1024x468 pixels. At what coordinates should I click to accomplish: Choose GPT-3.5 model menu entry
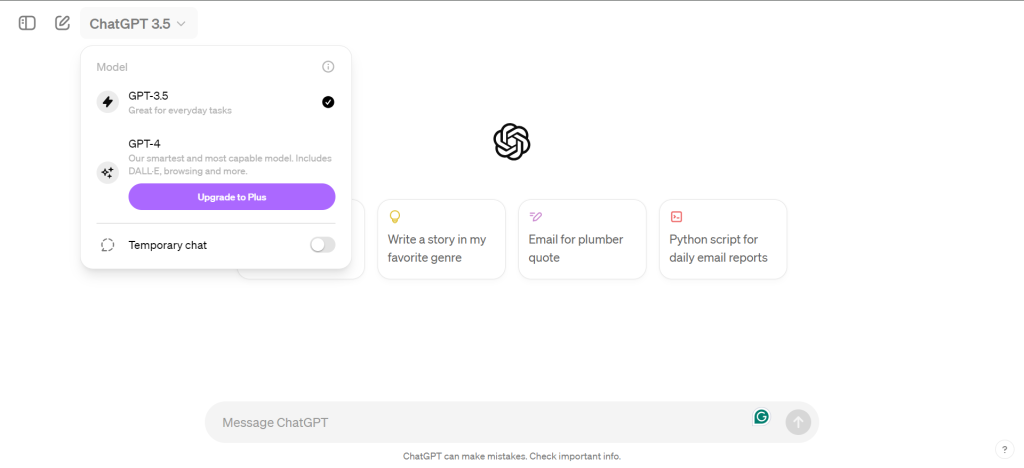point(216,102)
